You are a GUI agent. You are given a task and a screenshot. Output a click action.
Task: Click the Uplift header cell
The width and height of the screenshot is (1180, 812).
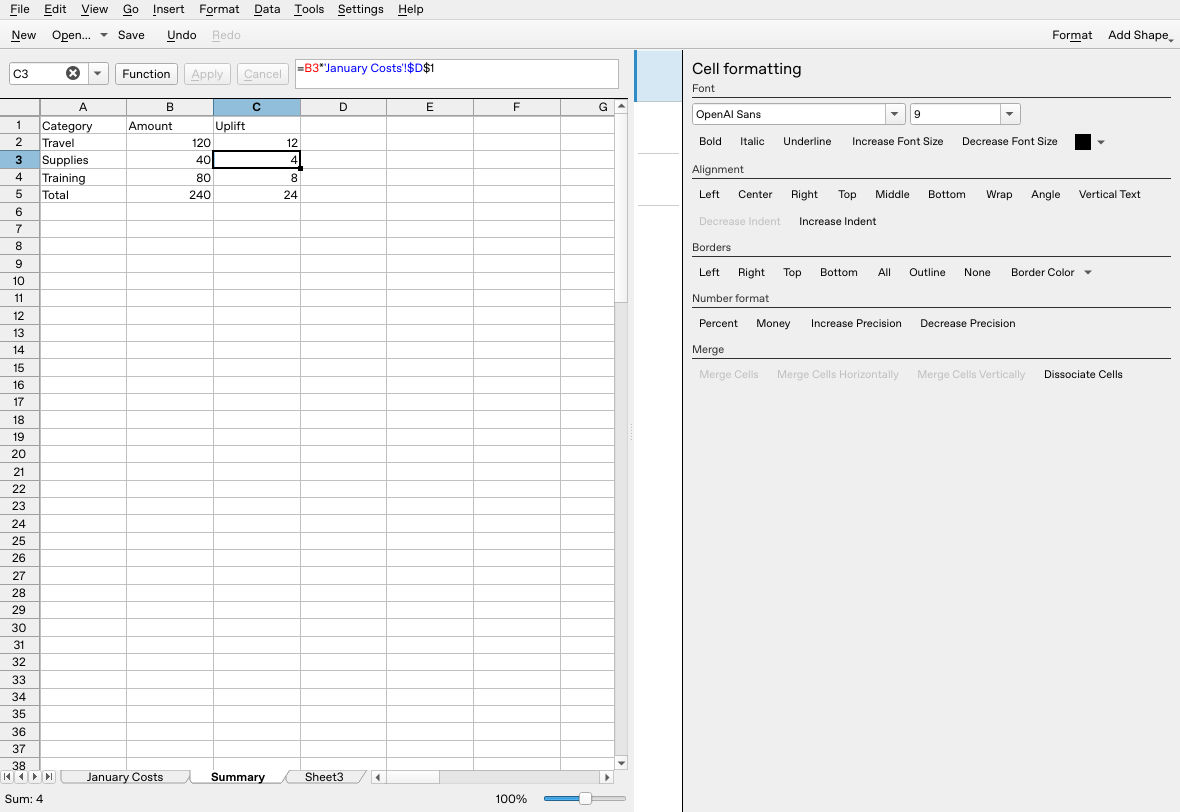click(257, 126)
